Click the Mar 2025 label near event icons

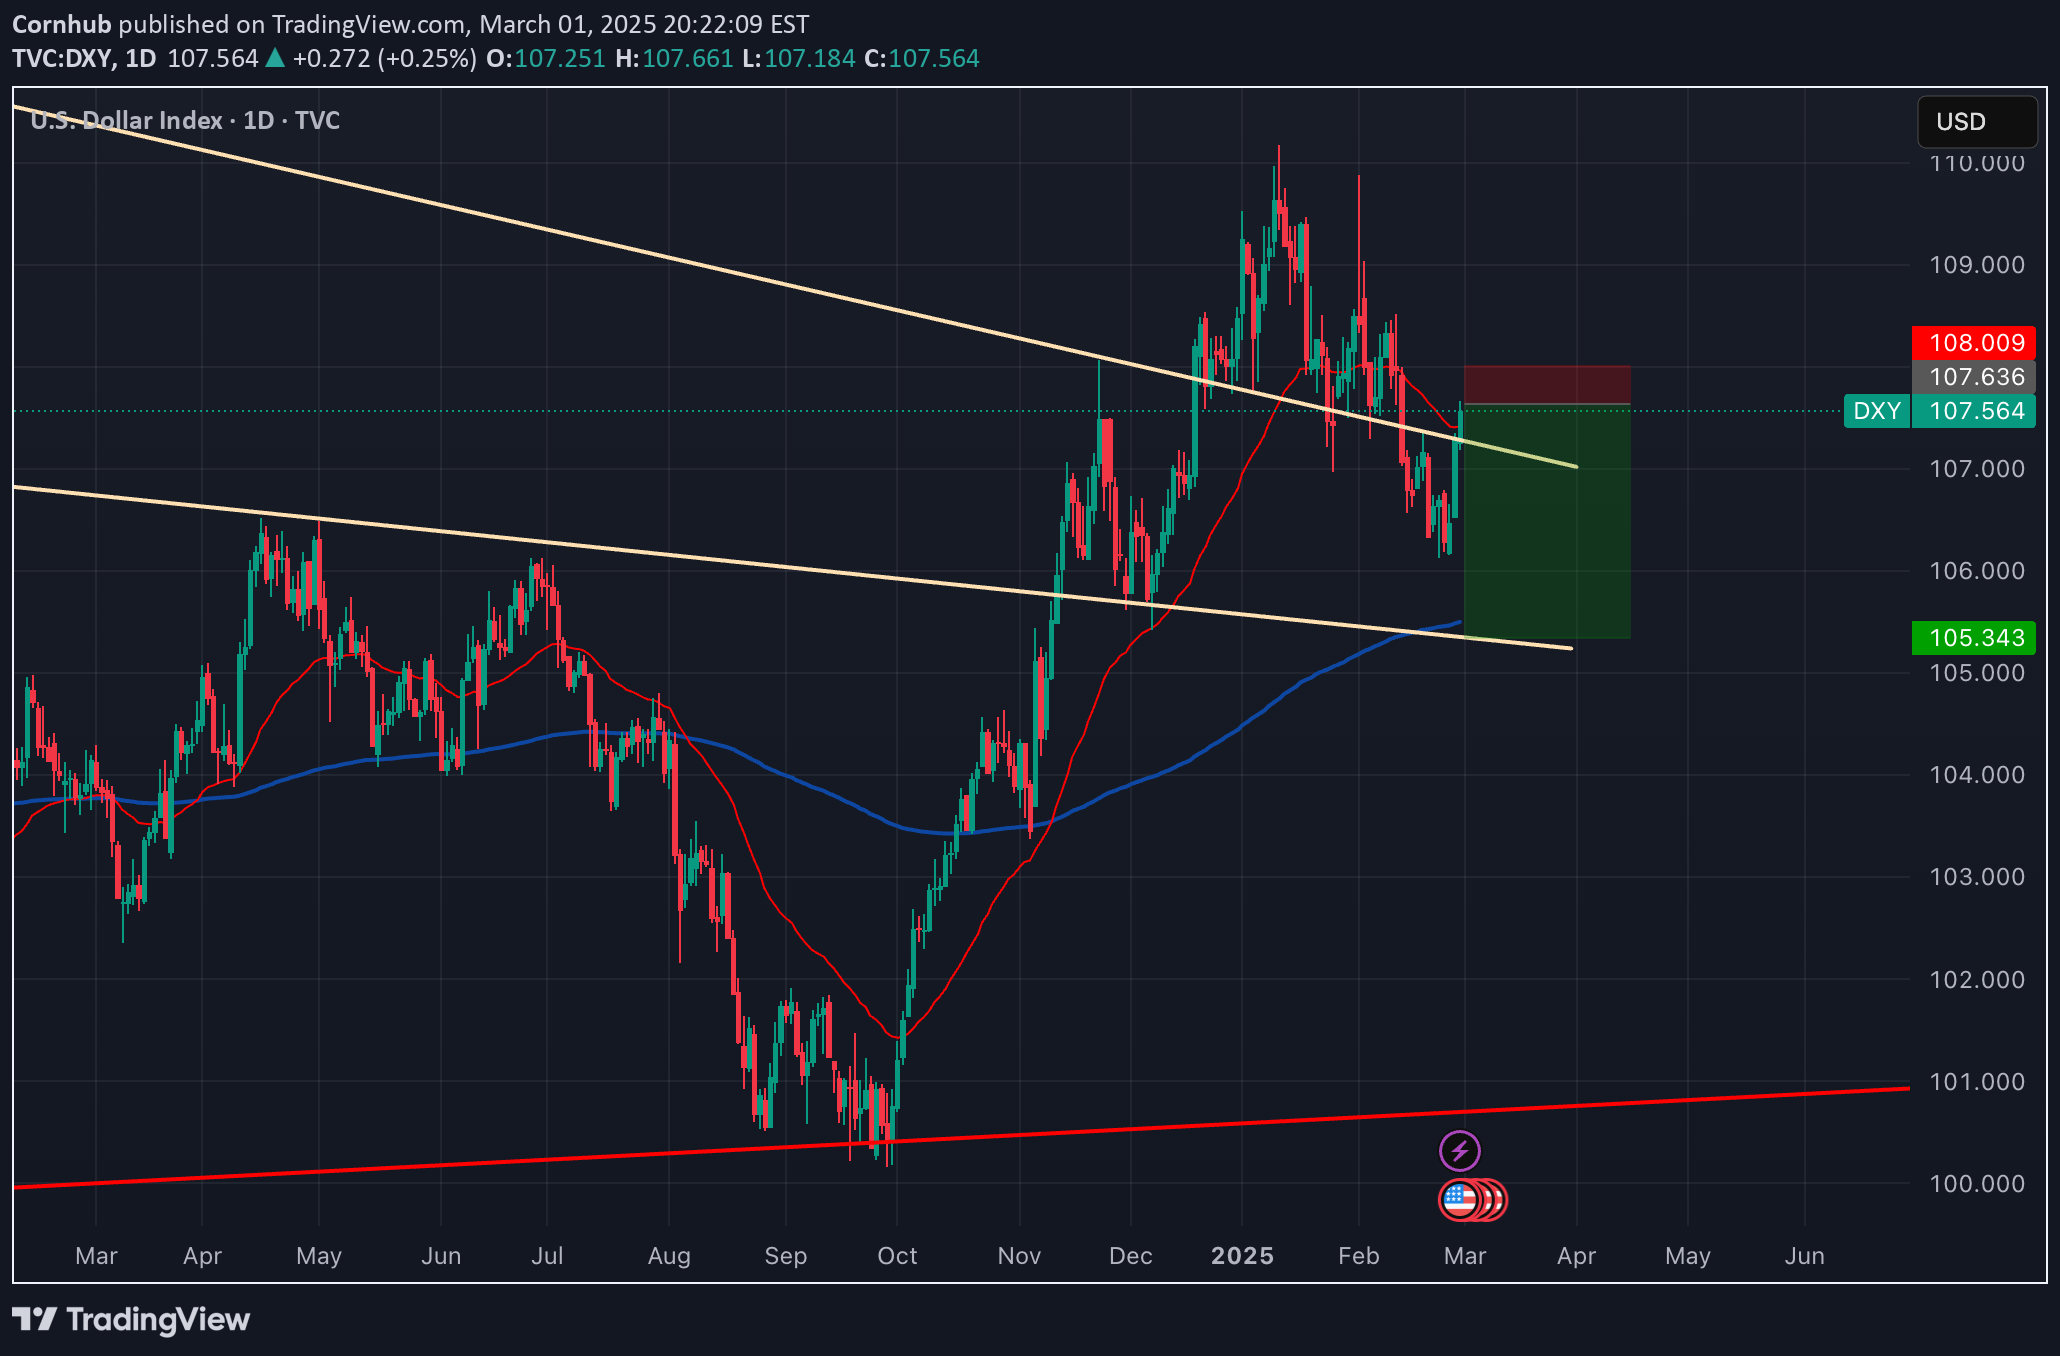pyautogui.click(x=1465, y=1256)
